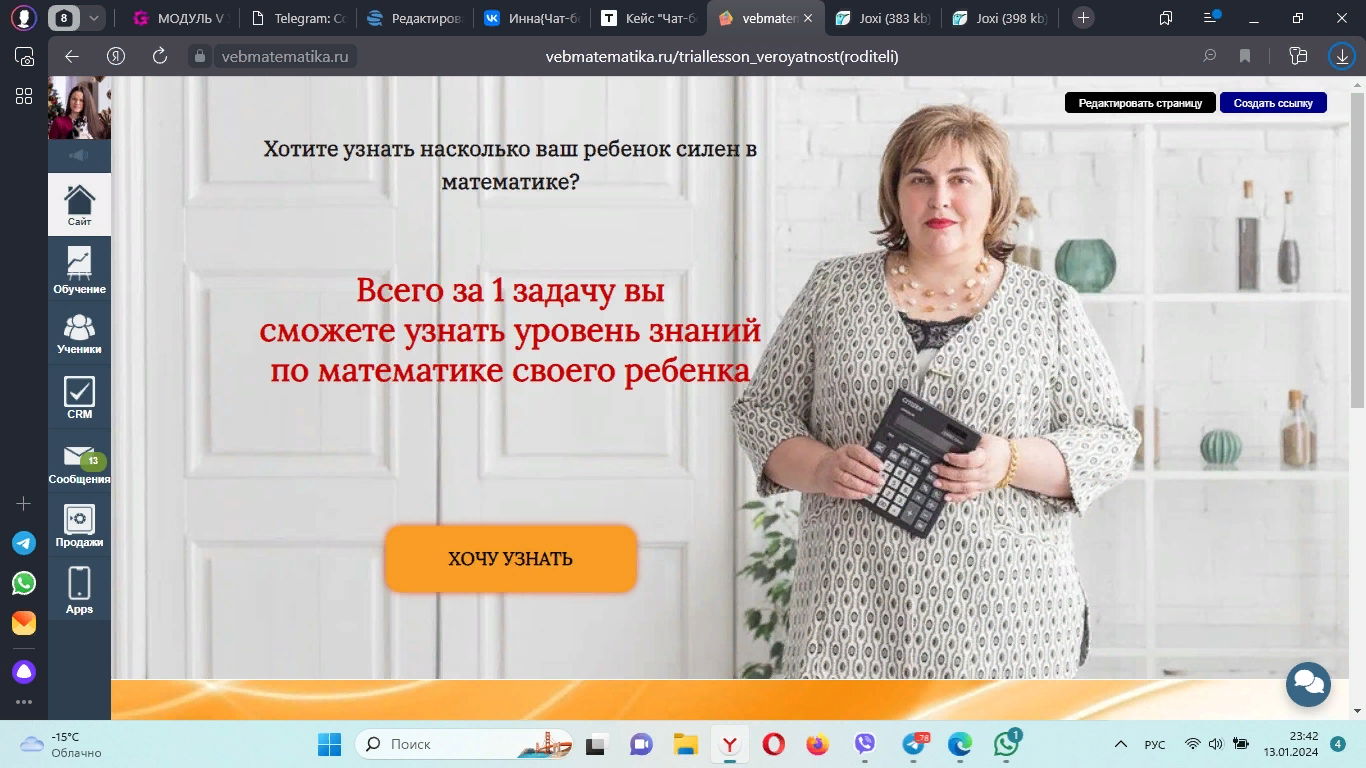
Task: Open Viber from the taskbar
Action: 865,744
